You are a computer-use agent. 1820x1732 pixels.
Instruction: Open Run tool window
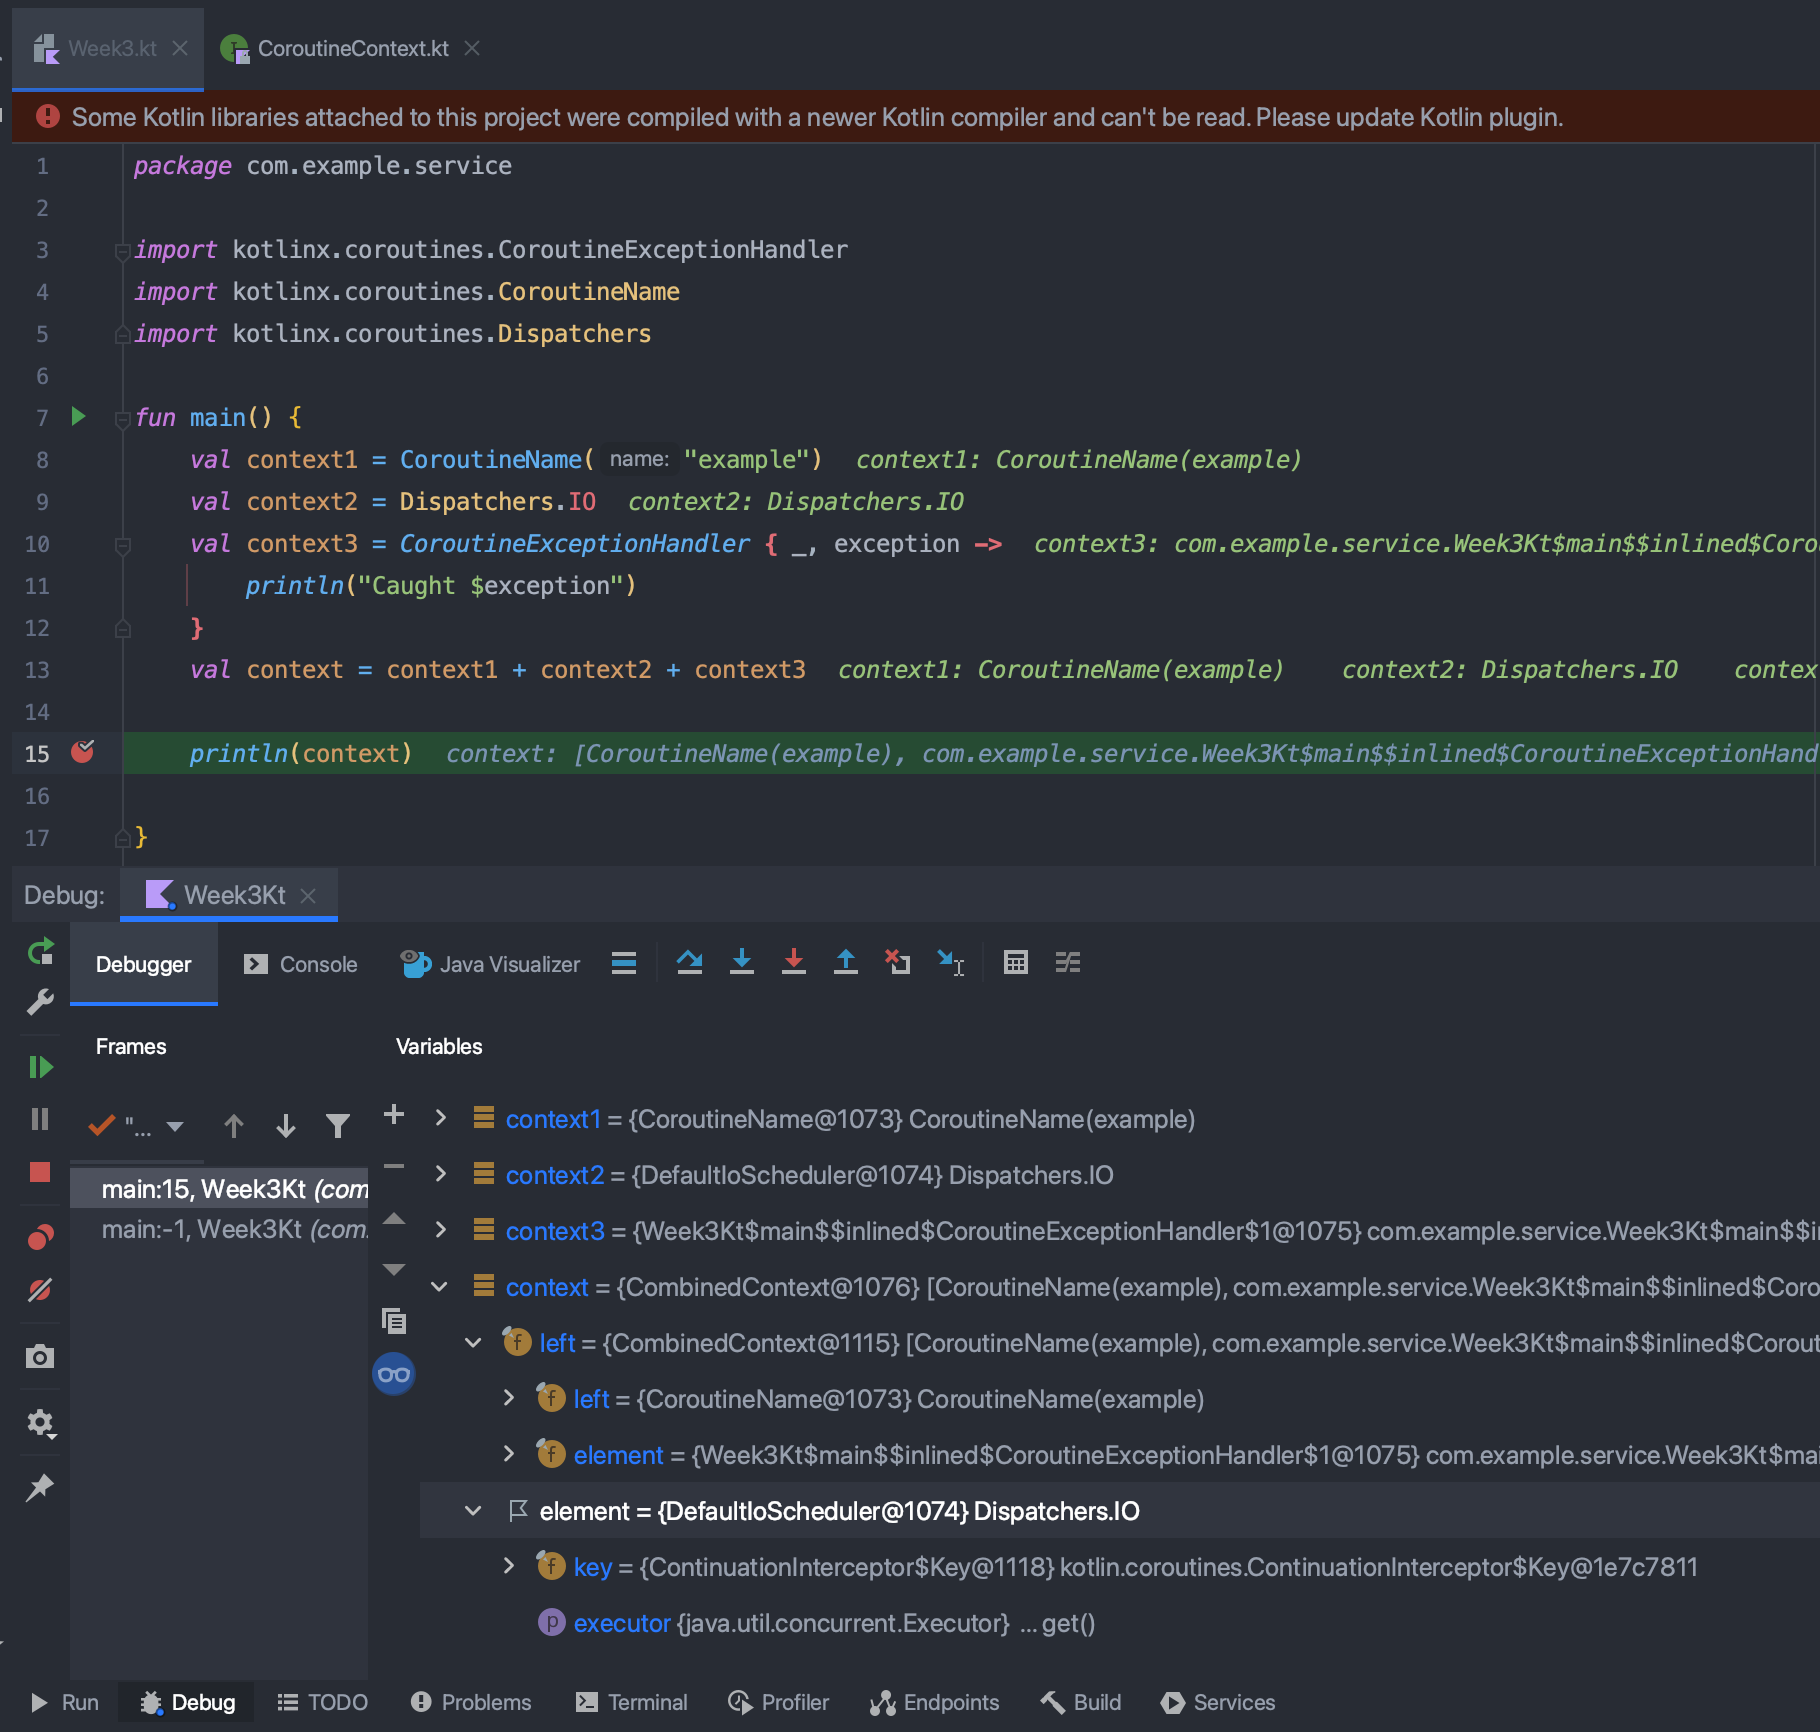tap(64, 1702)
